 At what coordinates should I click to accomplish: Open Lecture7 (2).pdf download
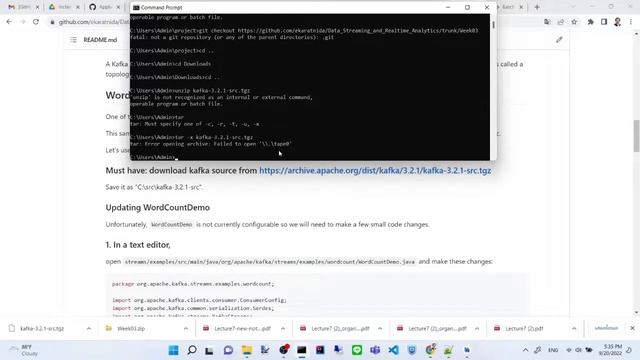(524, 328)
